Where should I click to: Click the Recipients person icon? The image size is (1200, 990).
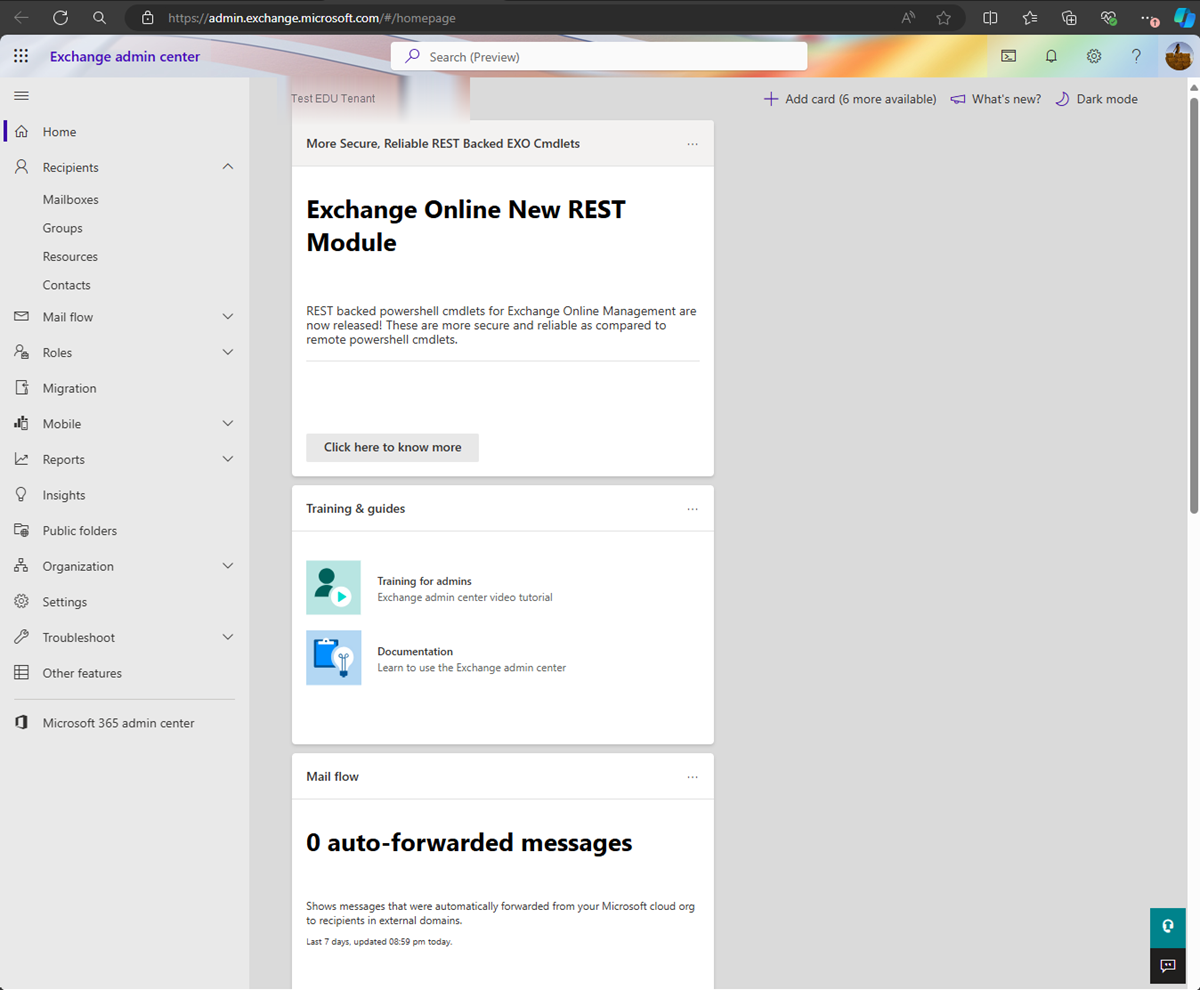[21, 167]
